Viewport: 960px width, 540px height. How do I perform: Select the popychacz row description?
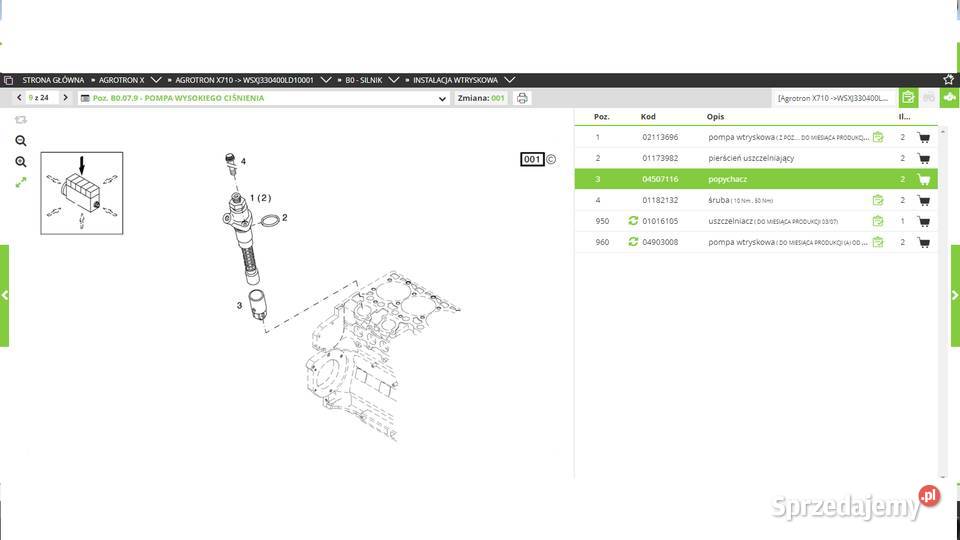pyautogui.click(x=727, y=179)
